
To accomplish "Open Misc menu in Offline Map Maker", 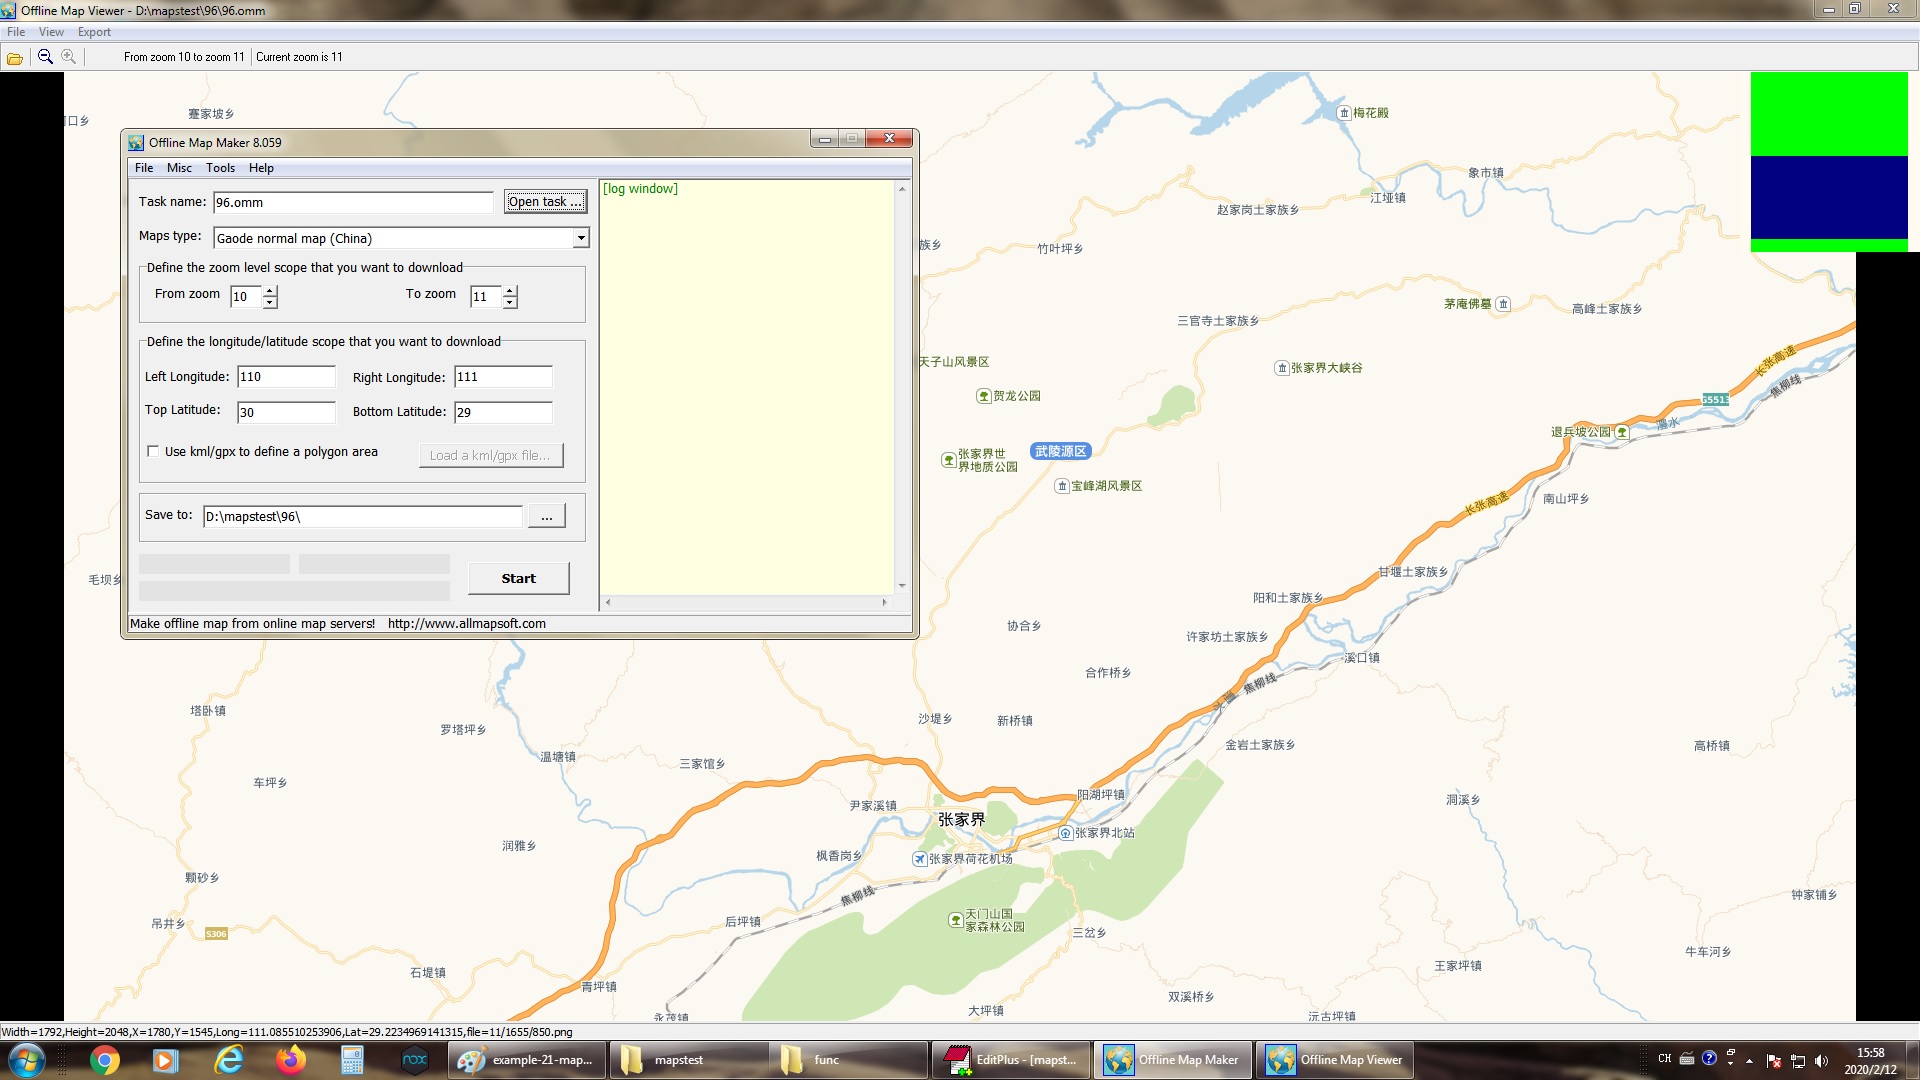I will coord(179,168).
